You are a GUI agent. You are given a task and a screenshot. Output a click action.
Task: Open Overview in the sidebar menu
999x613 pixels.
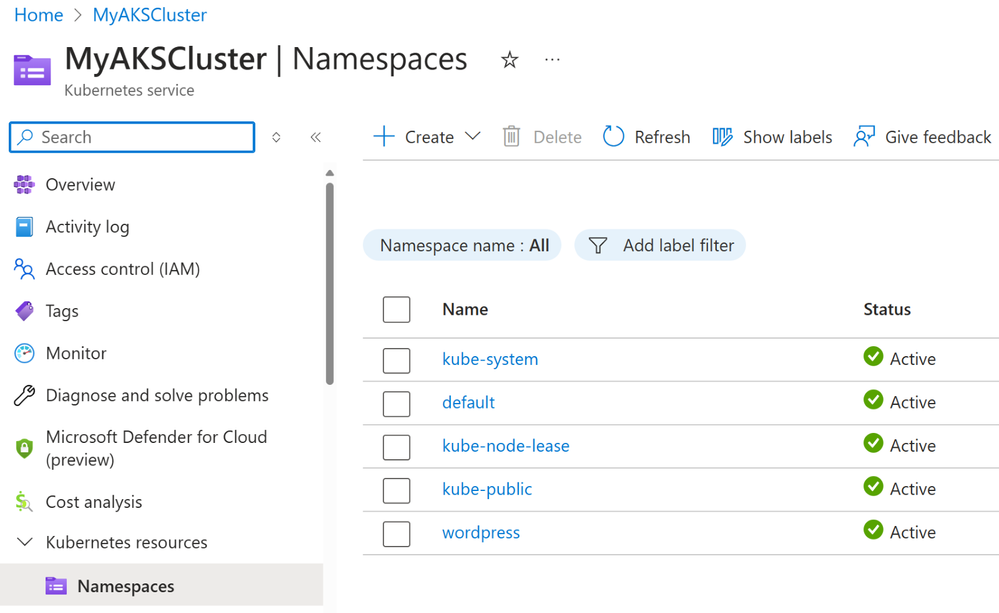click(x=80, y=184)
